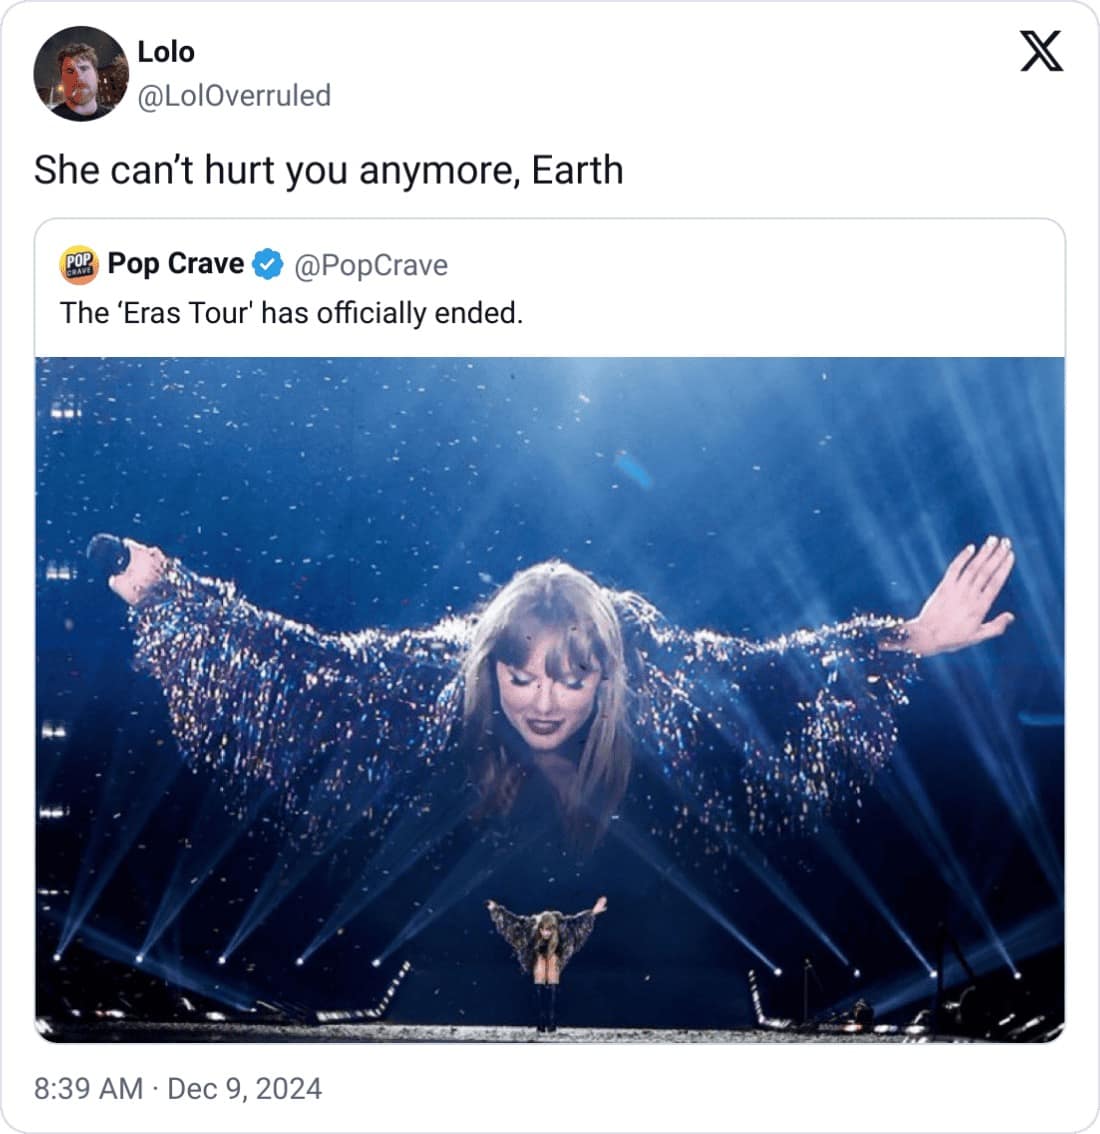Image resolution: width=1100 pixels, height=1134 pixels.
Task: Click the X logo
Action: coord(1041,52)
